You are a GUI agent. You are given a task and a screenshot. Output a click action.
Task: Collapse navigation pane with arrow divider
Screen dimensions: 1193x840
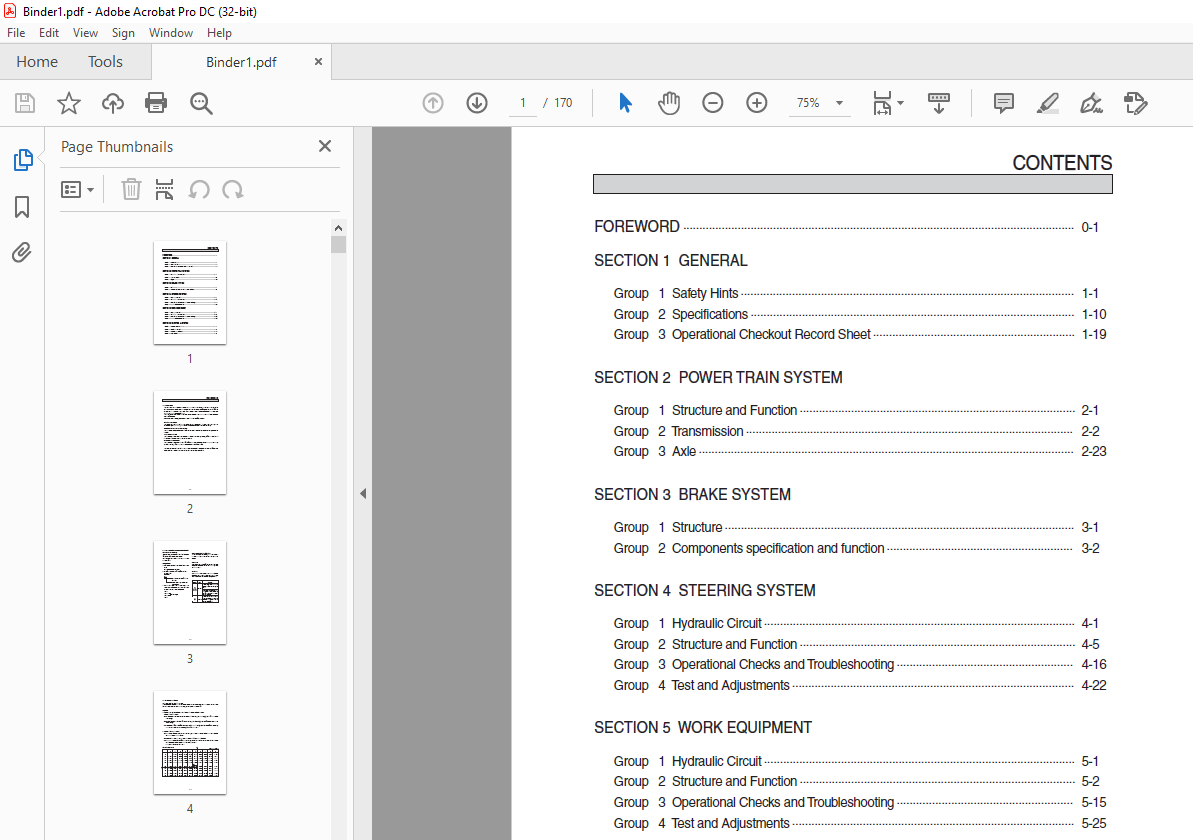click(363, 493)
